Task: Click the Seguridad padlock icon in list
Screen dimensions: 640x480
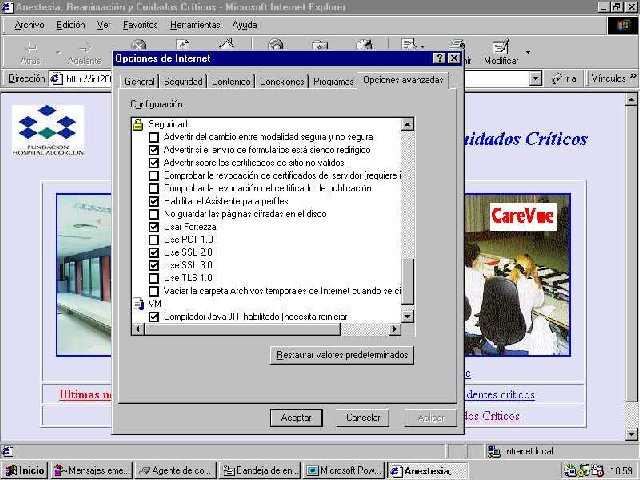Action: [138, 124]
